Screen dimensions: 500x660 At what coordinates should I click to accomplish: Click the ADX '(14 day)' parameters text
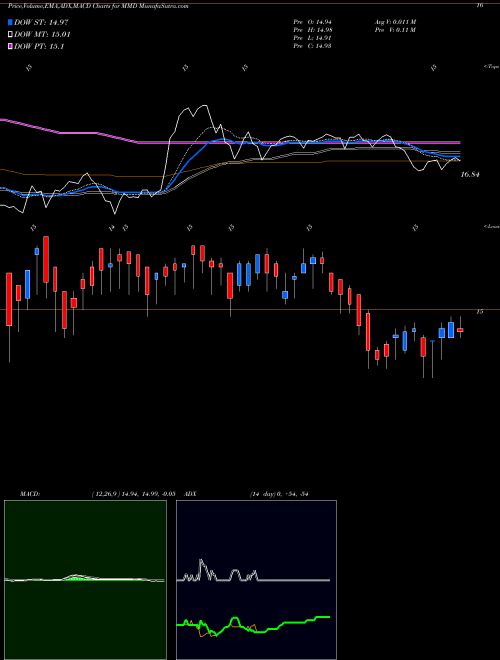tap(263, 494)
